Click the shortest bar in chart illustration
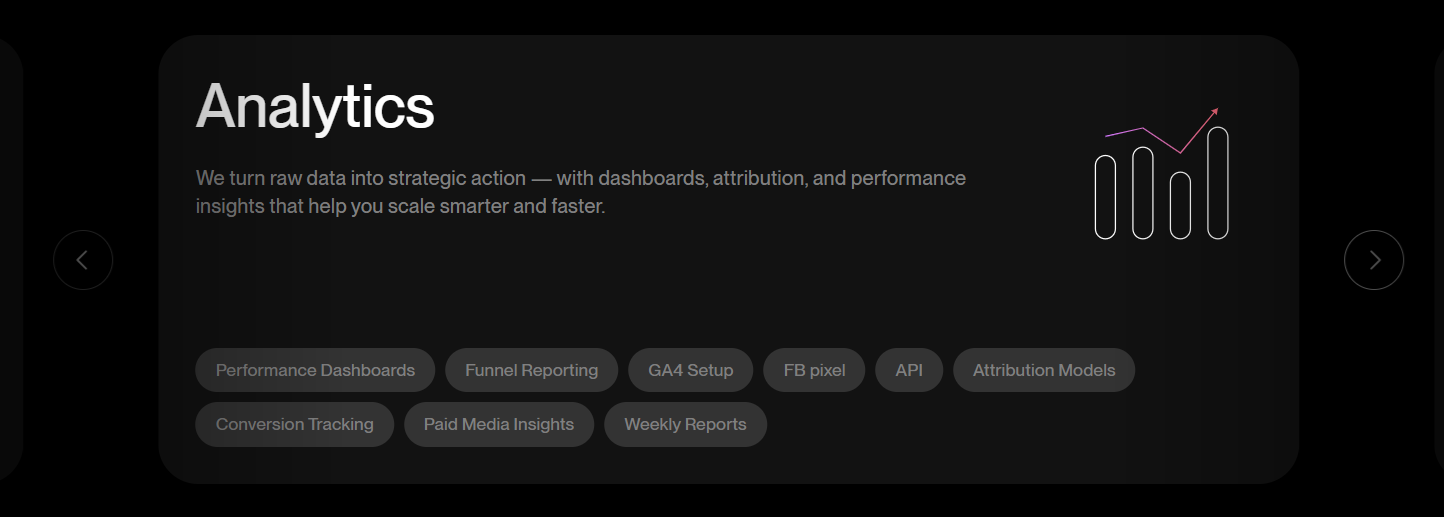Viewport: 1444px width, 517px height. tap(1180, 205)
